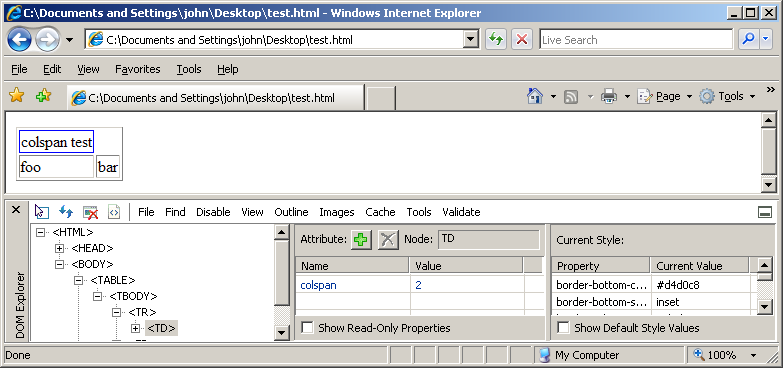Click the 'bar' table cell
Screen dimensions: 783x368
(108, 166)
